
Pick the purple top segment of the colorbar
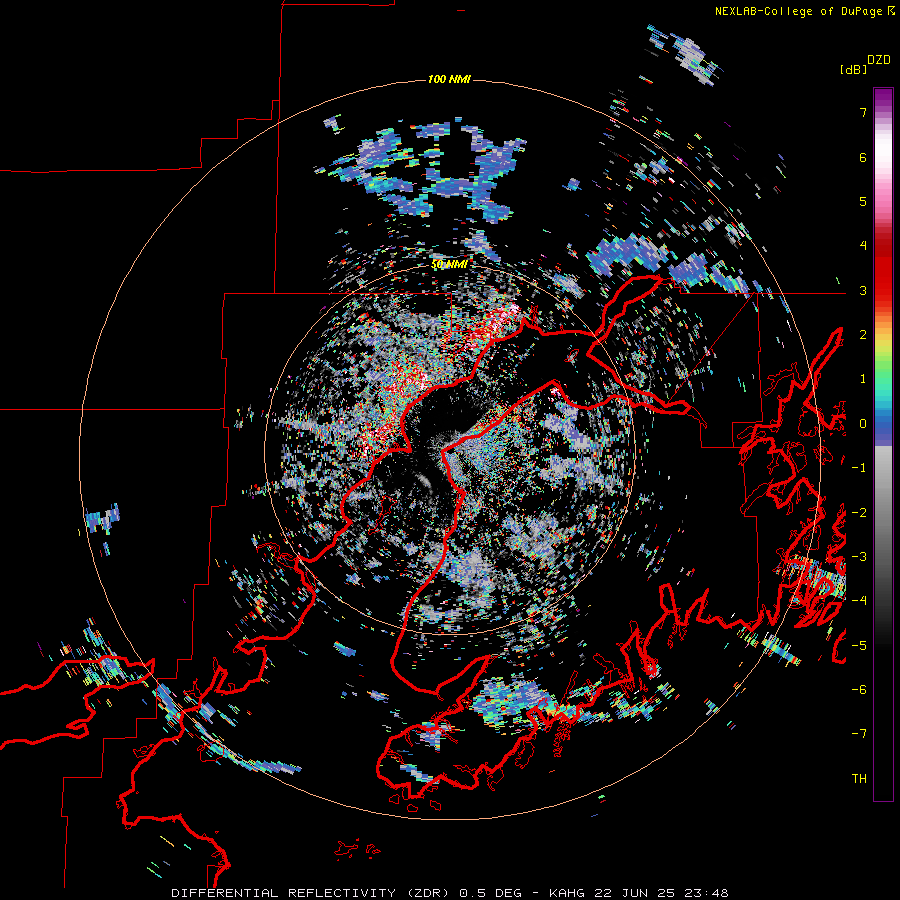pyautogui.click(x=883, y=99)
